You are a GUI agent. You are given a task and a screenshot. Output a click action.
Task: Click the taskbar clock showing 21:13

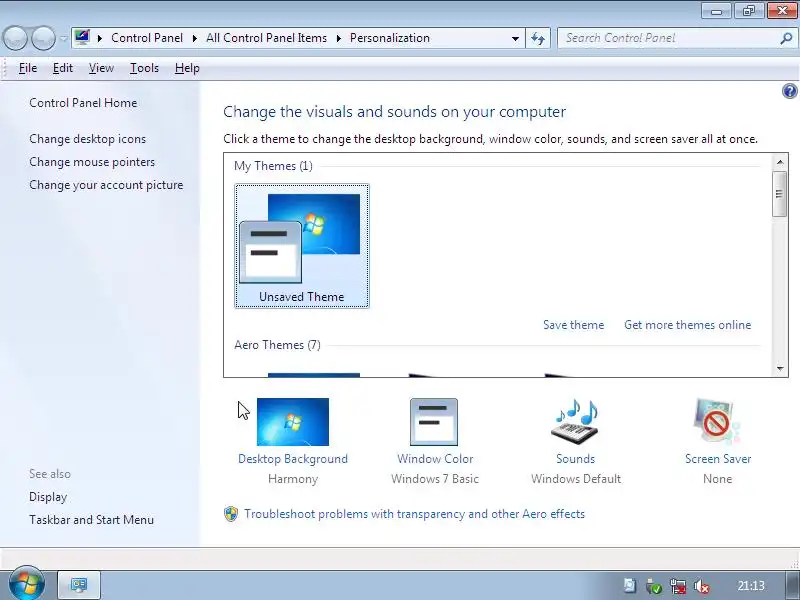click(751, 586)
